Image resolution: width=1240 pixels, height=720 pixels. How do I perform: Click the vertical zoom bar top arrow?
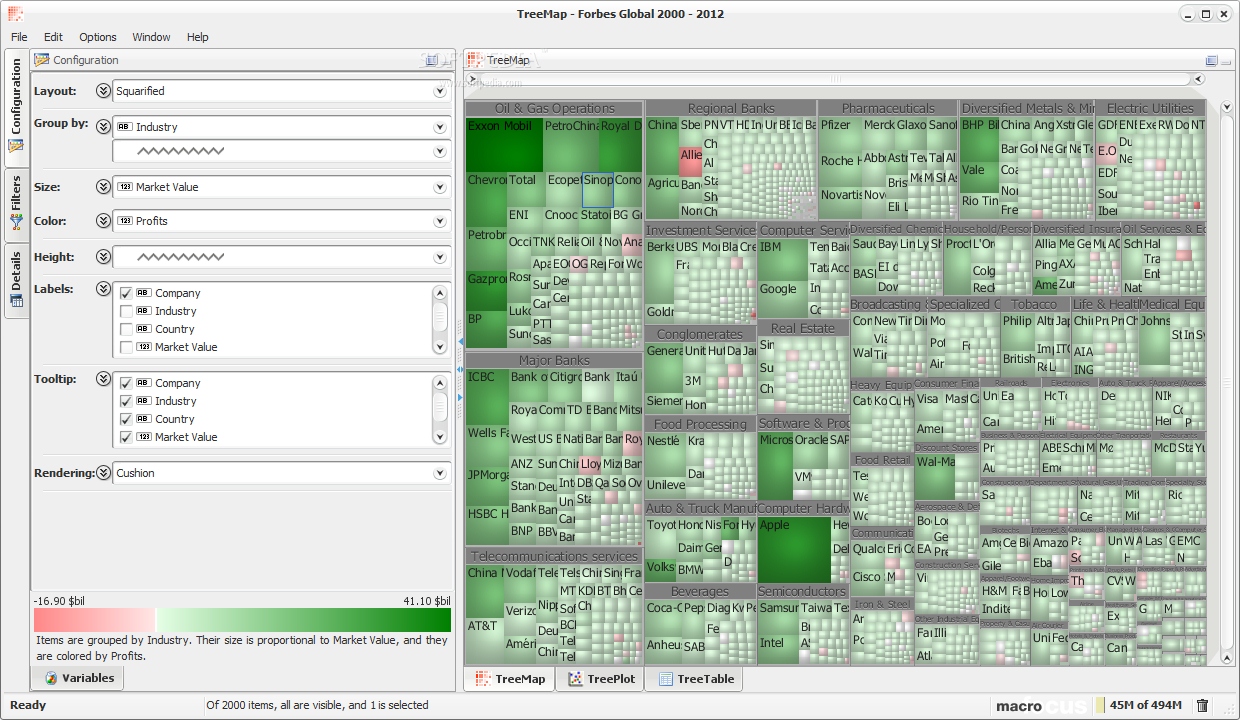1228,107
